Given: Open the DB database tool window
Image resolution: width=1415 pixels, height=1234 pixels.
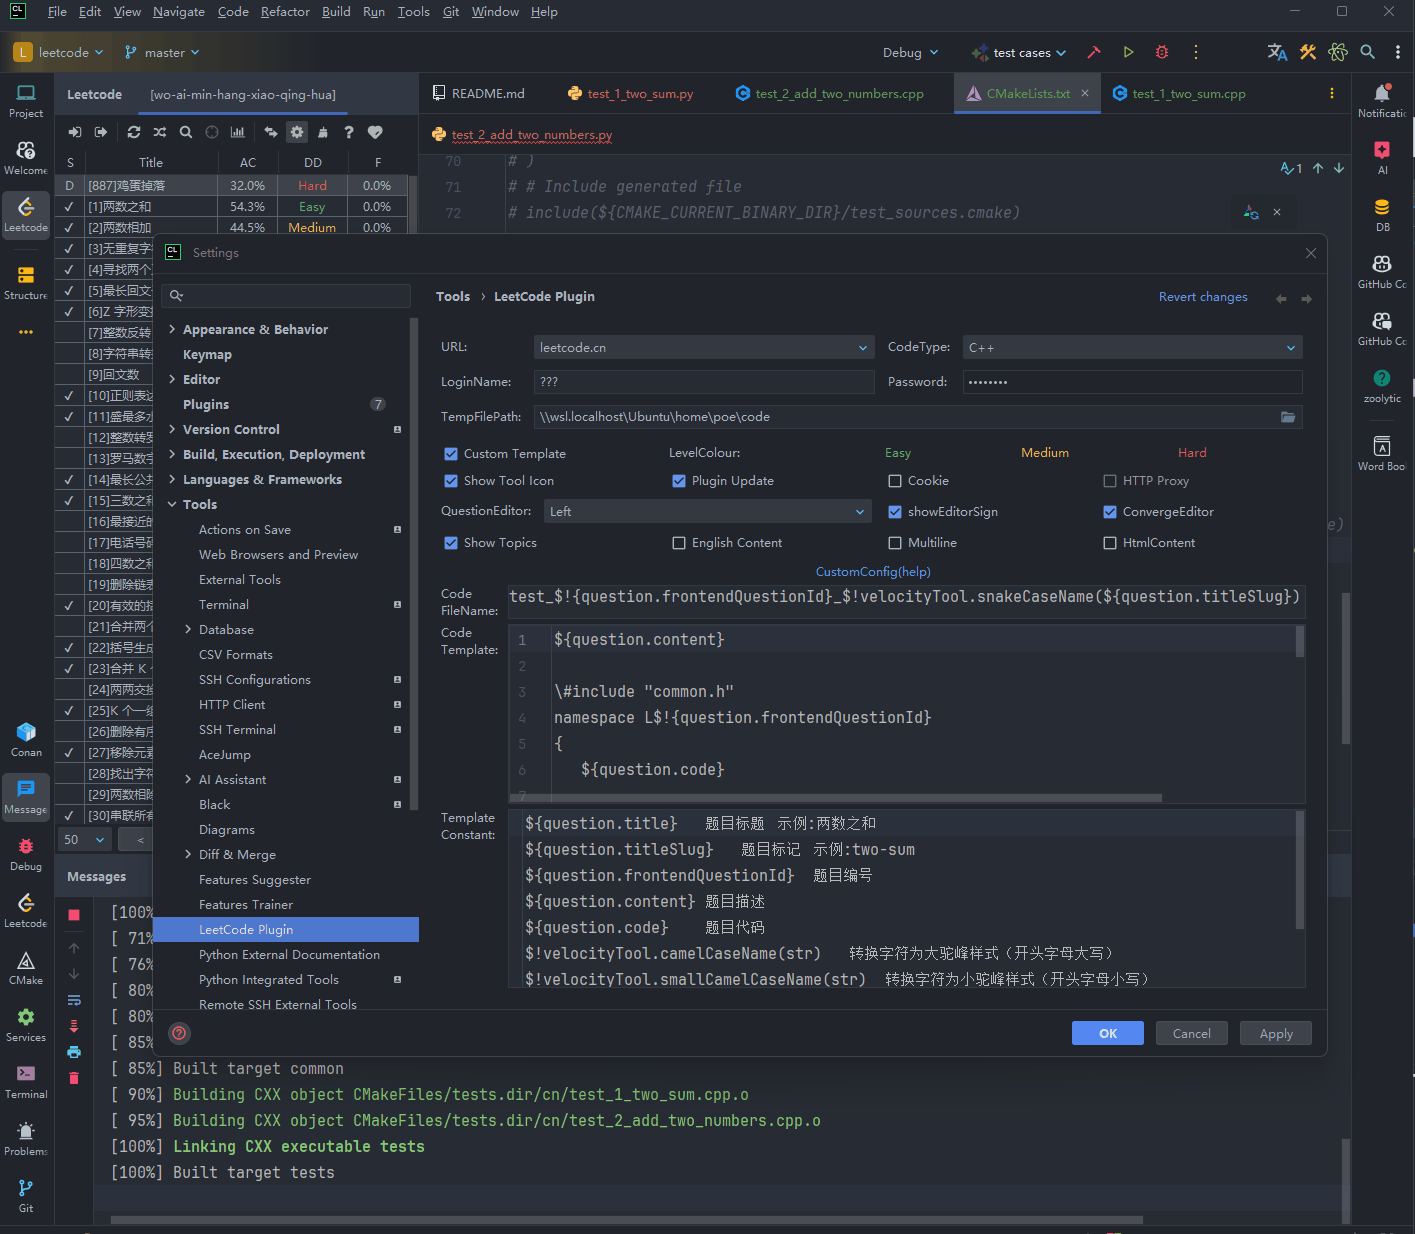Looking at the screenshot, I should coord(1382,214).
